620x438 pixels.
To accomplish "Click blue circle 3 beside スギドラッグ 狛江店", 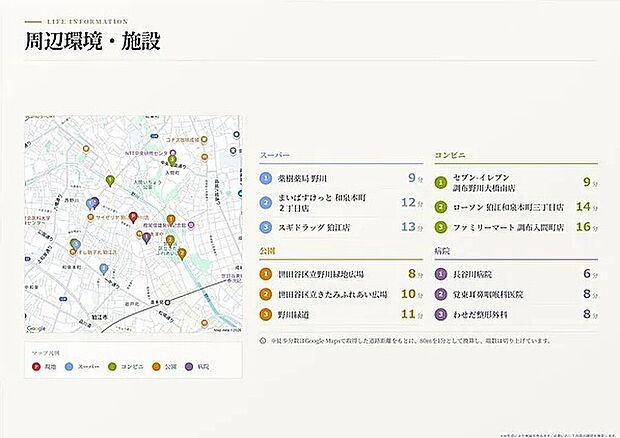I will 266,227.
